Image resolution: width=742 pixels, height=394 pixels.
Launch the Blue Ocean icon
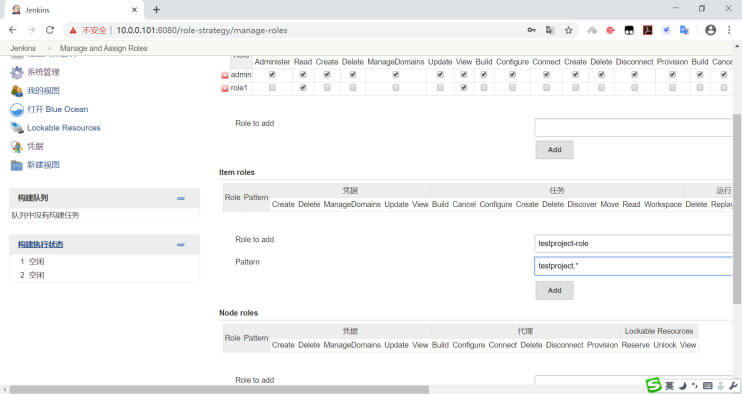coord(17,110)
